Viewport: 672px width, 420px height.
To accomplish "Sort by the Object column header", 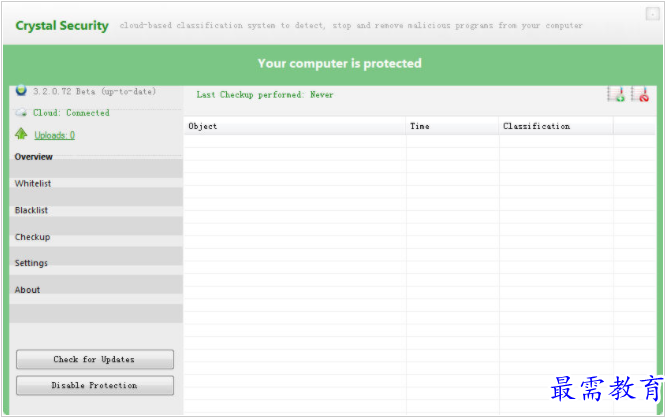I will pyautogui.click(x=295, y=126).
